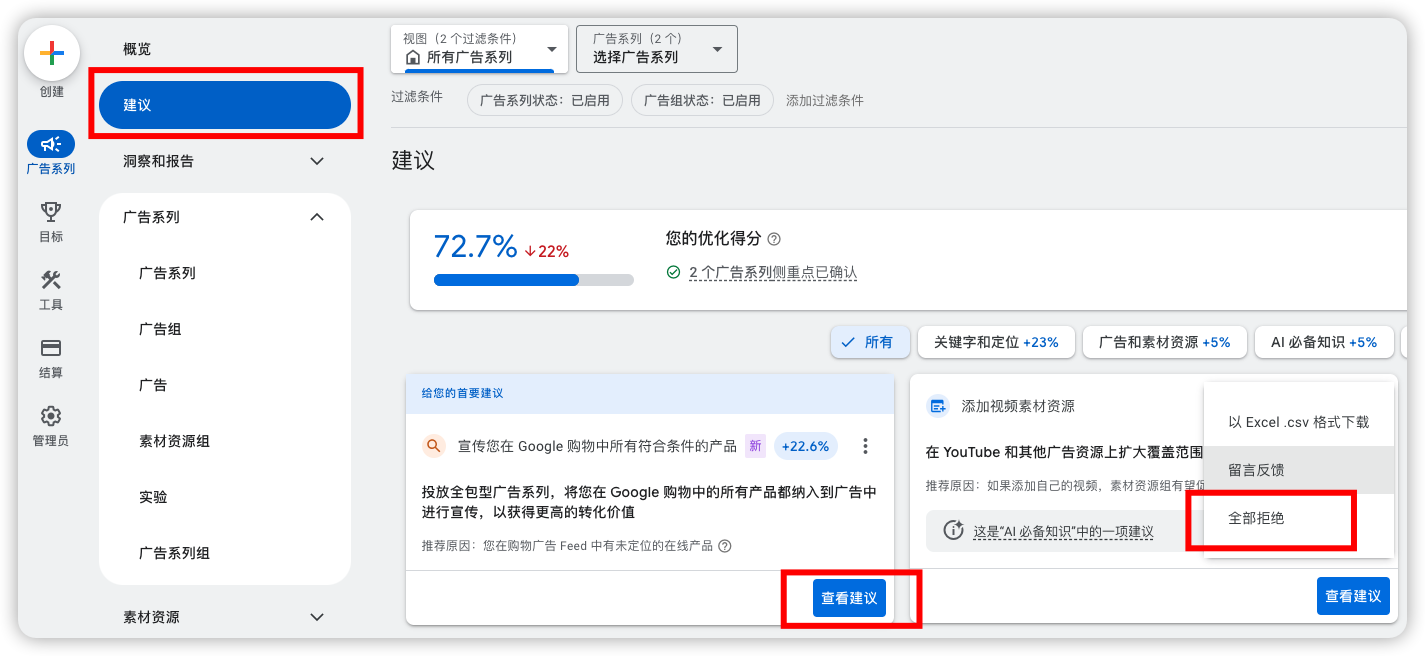Click help icon beside 您的优化得分
1425x656 pixels.
coord(773,239)
